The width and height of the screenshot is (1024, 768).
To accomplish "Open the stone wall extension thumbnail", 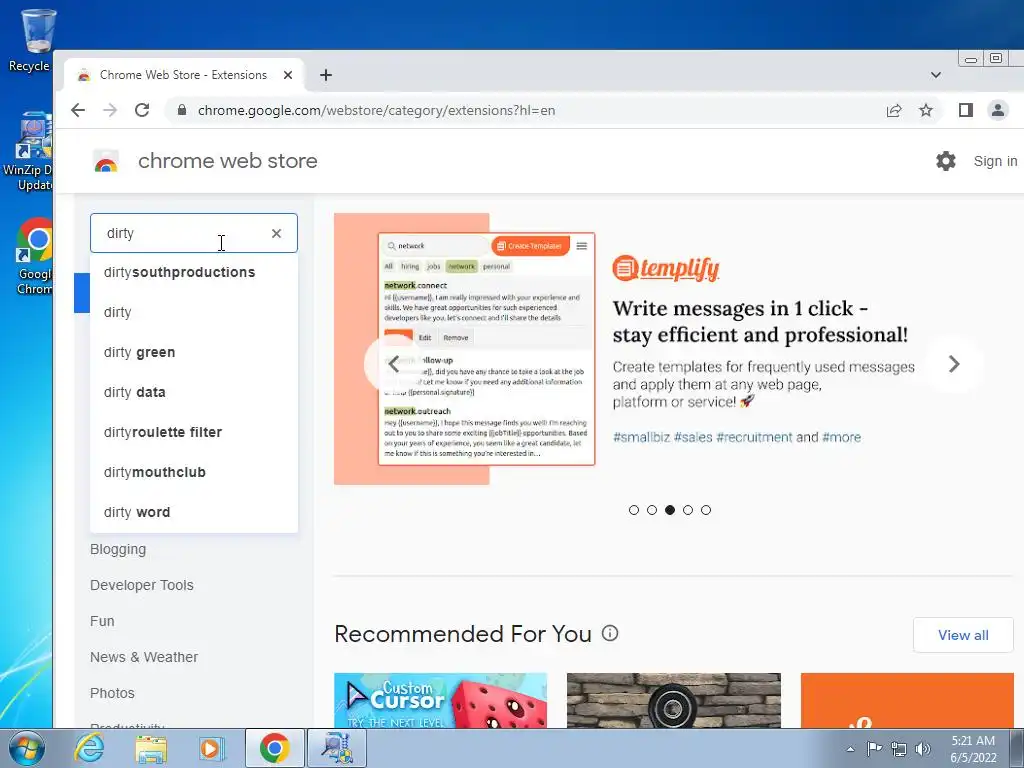I will [x=674, y=700].
